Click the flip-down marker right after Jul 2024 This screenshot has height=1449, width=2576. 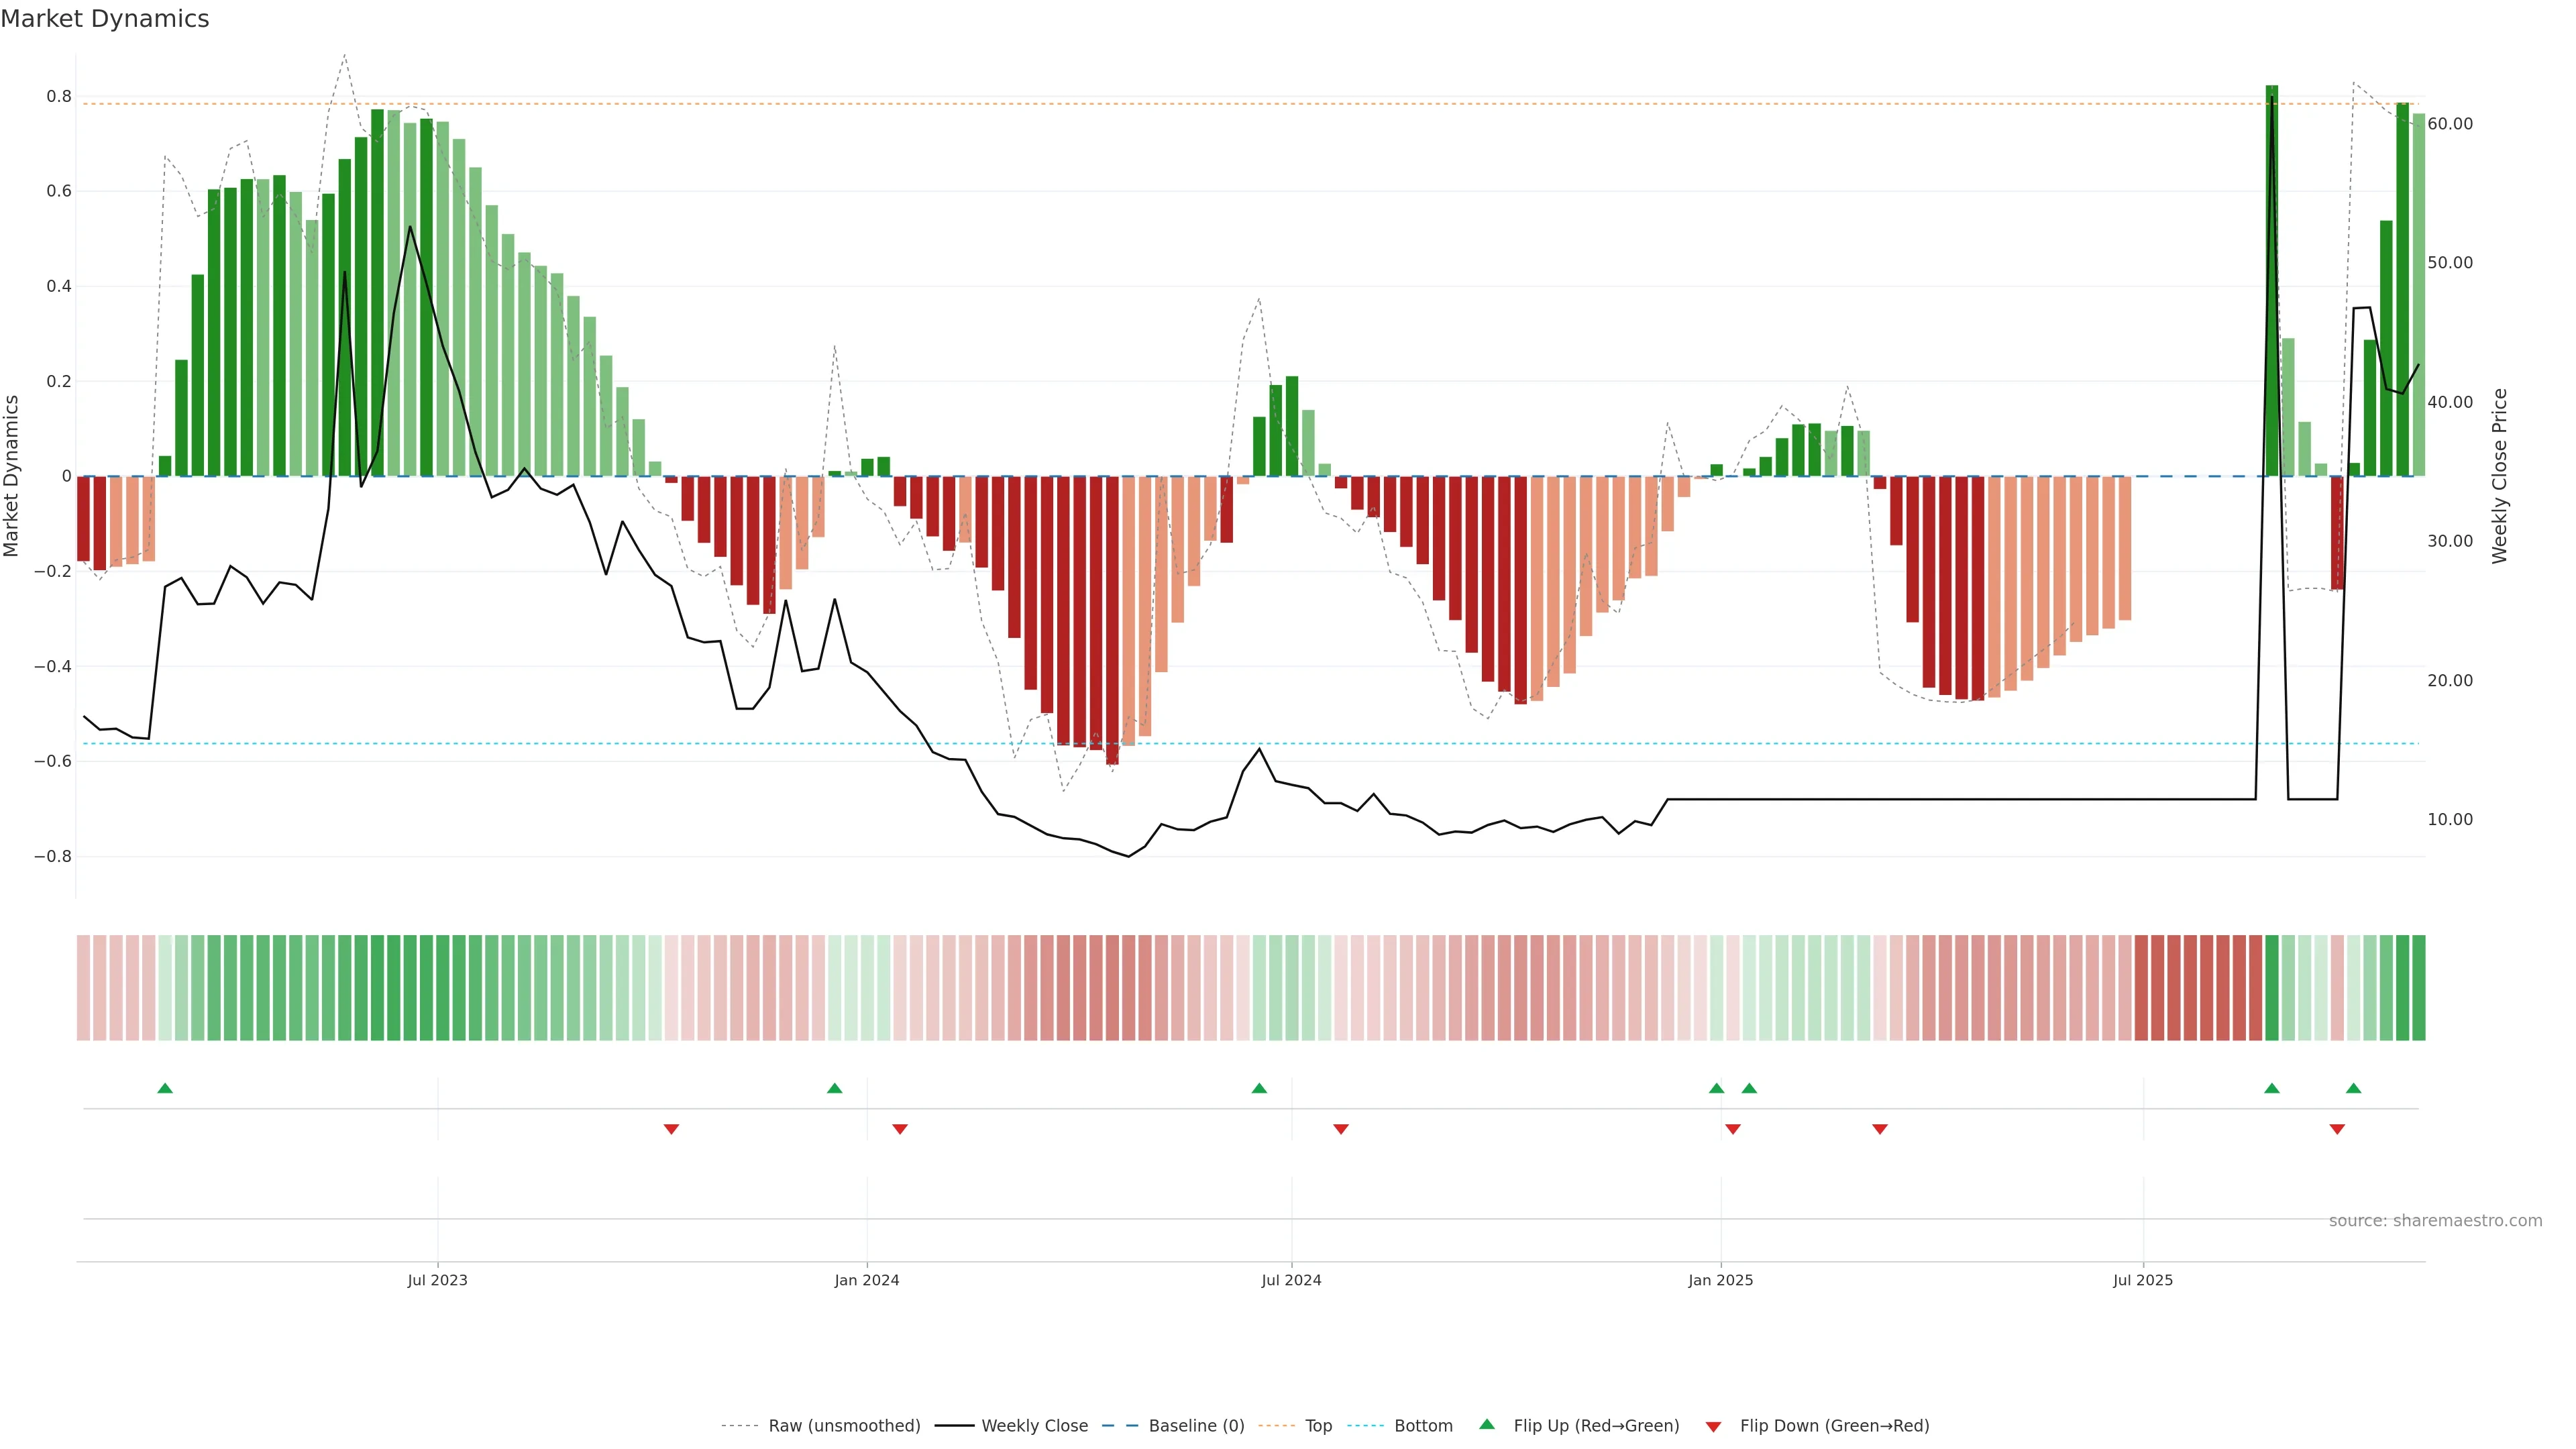tap(1341, 1129)
